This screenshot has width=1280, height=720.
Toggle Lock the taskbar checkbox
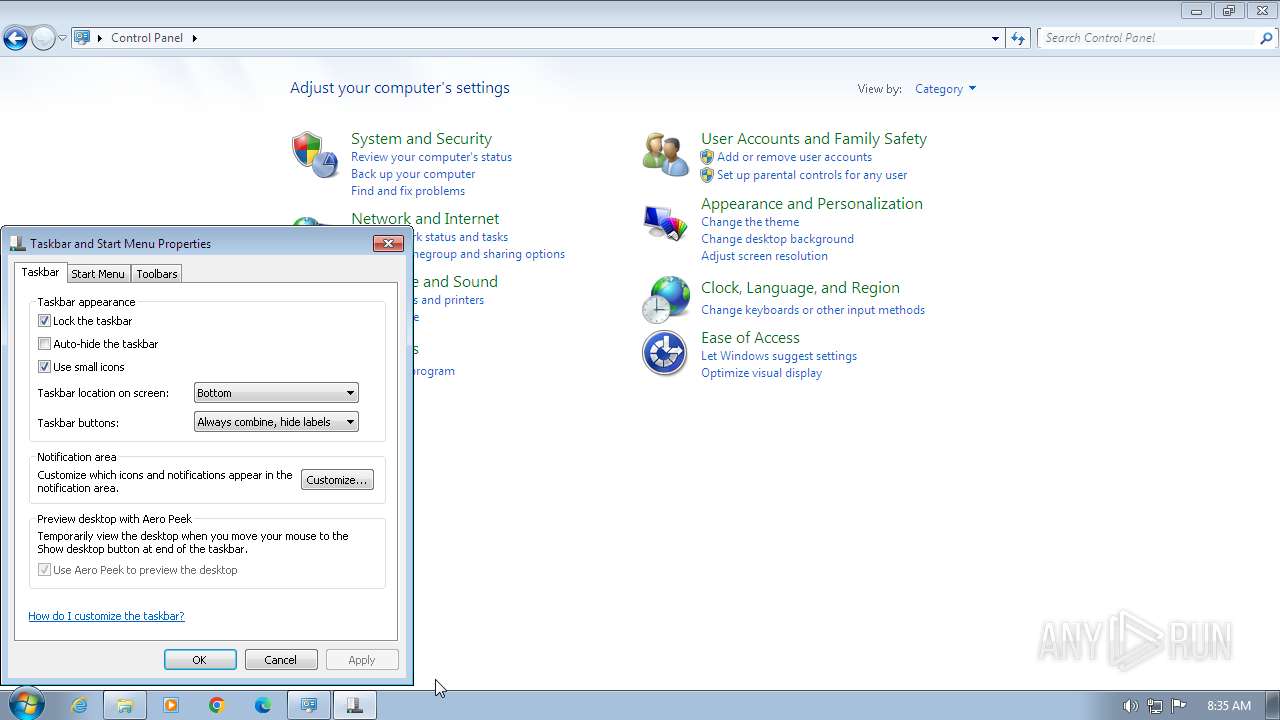click(x=44, y=321)
